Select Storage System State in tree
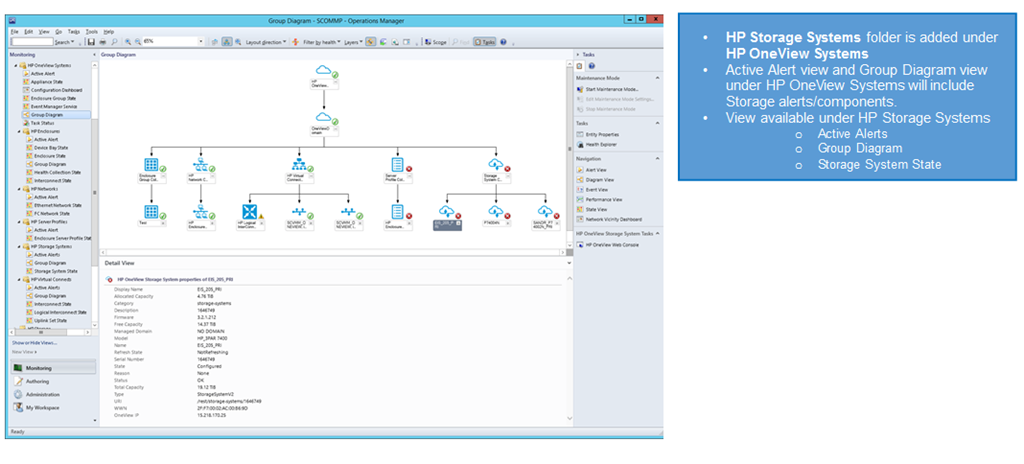Viewport: 1024px width, 464px height. pyautogui.click(x=57, y=270)
